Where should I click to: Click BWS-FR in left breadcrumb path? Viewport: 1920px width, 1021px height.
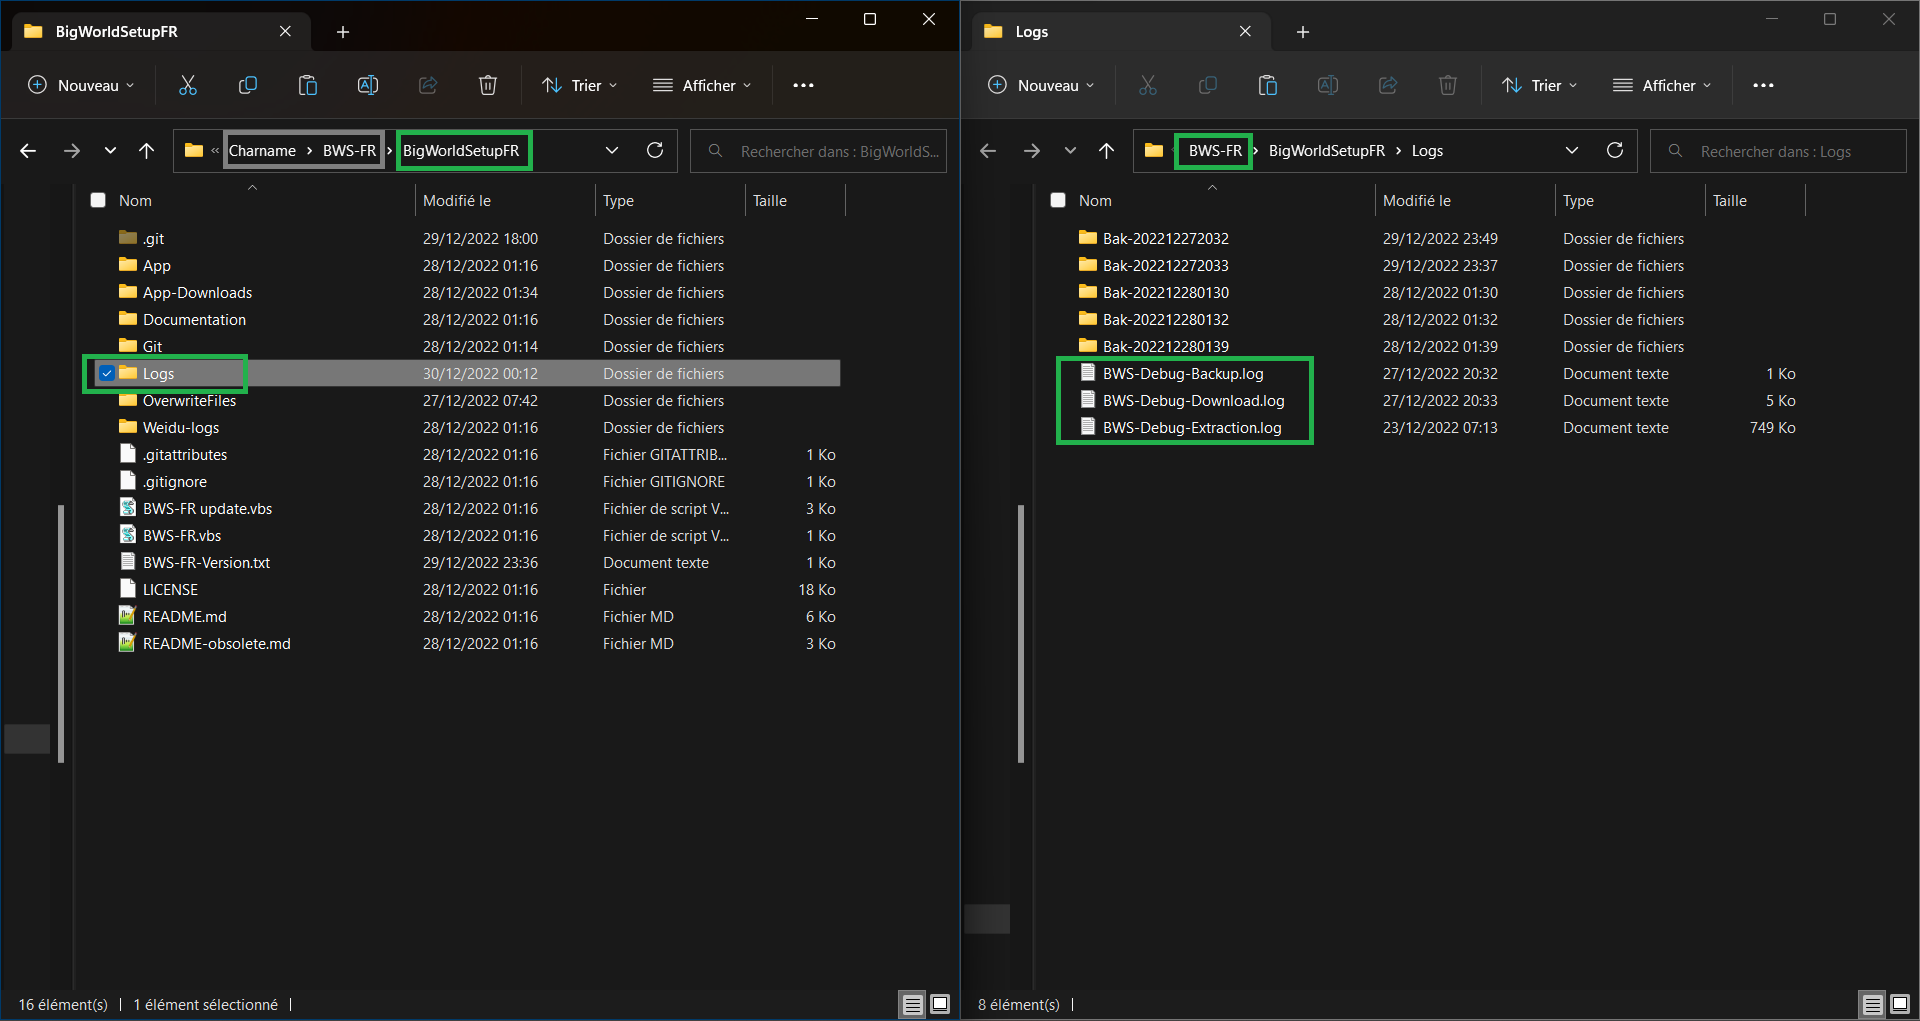pos(349,151)
